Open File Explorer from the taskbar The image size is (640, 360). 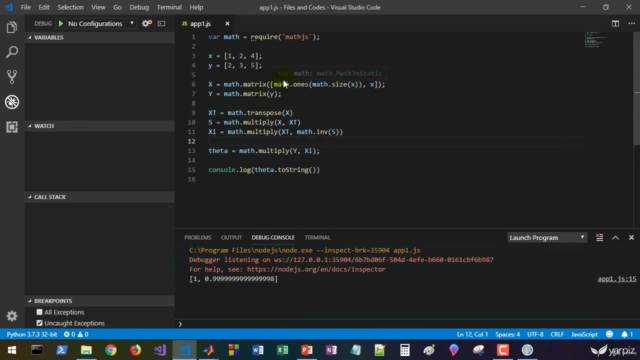coord(86,350)
